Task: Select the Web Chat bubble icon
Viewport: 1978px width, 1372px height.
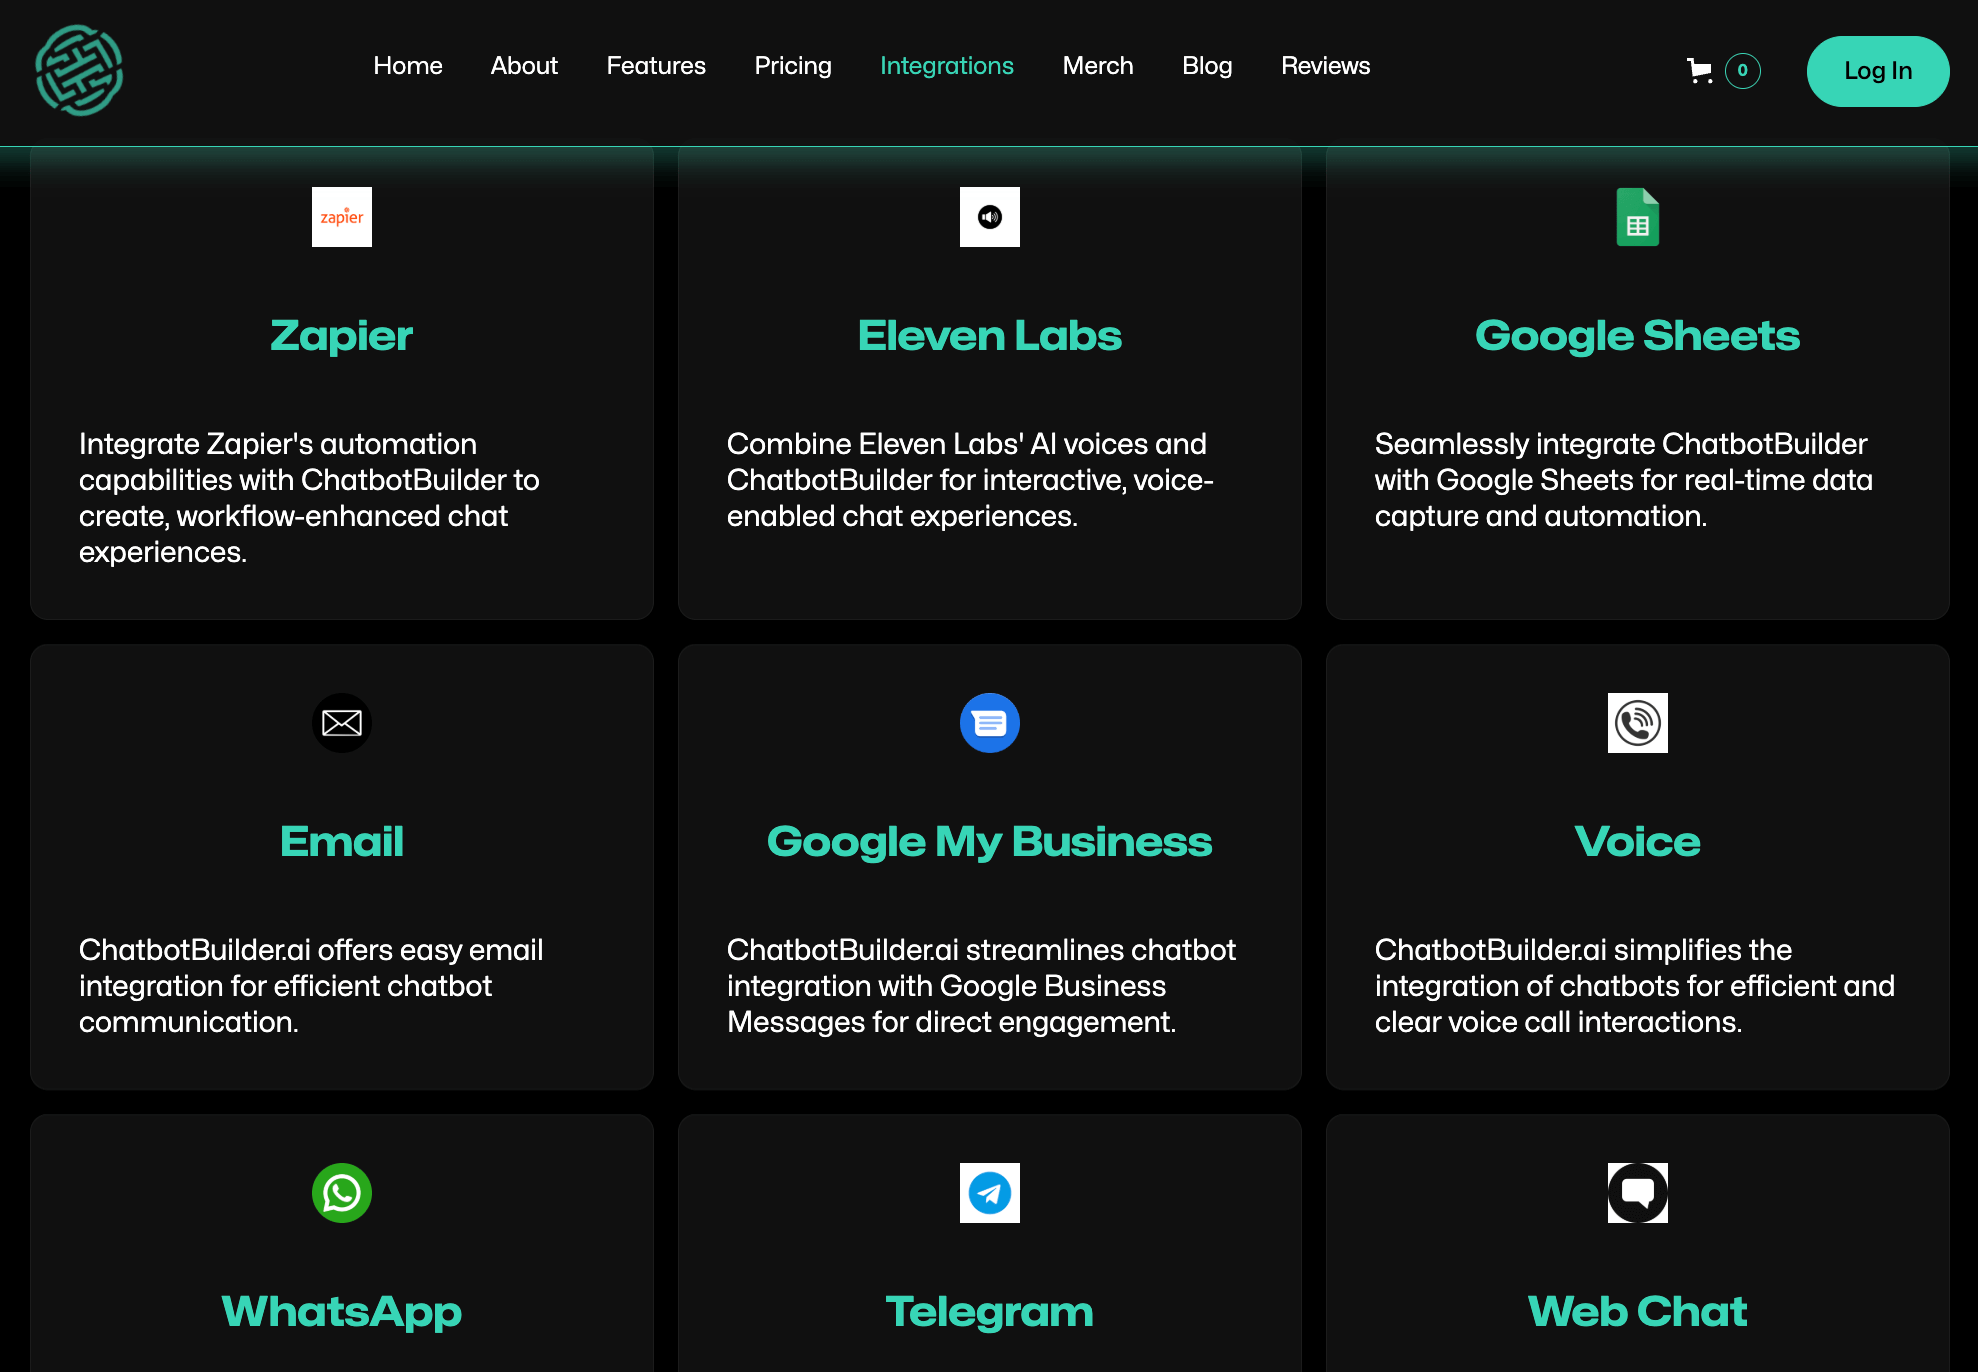Action: click(1637, 1193)
